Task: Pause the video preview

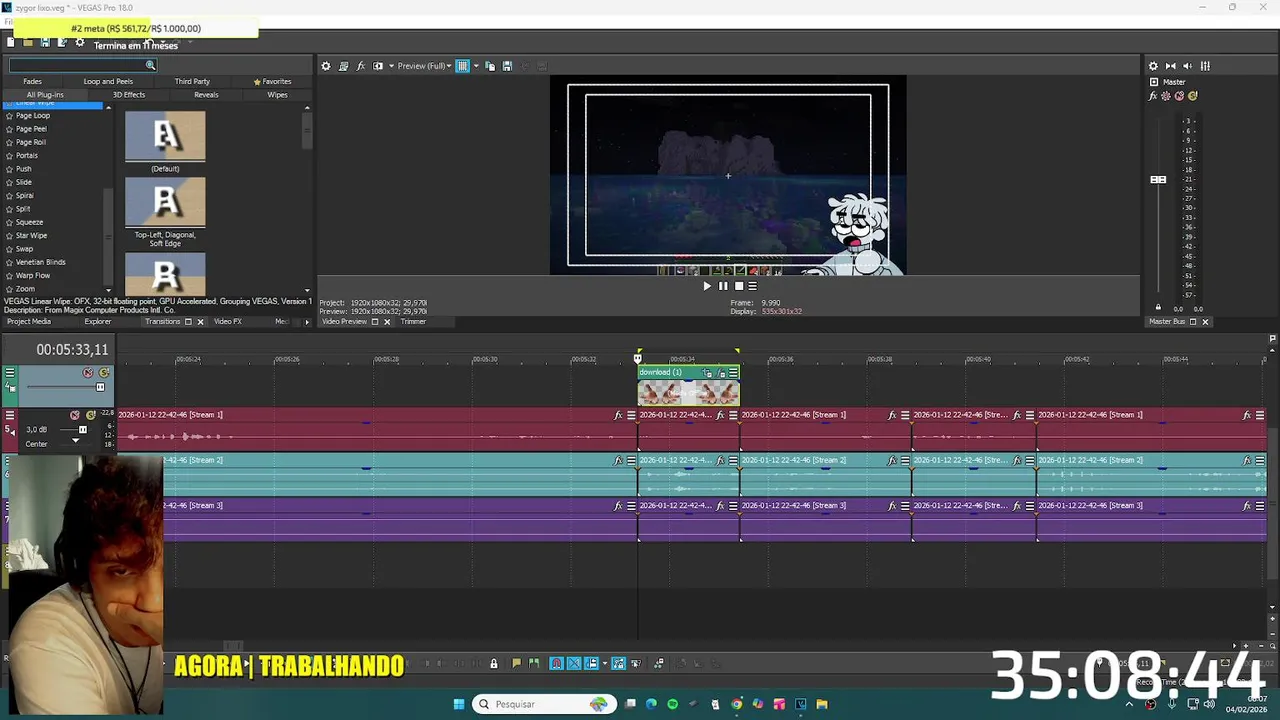Action: pos(723,286)
